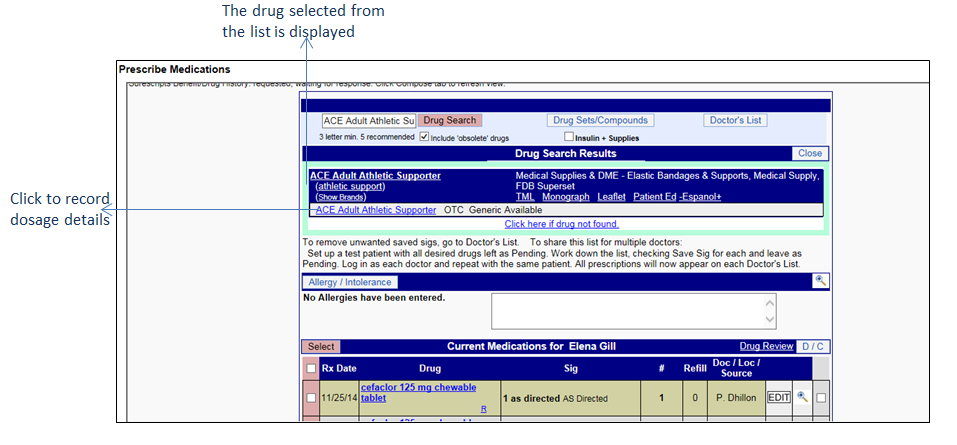Expand Show Brands for ACE Athletic Supporter
The width and height of the screenshot is (957, 445).
[x=339, y=197]
